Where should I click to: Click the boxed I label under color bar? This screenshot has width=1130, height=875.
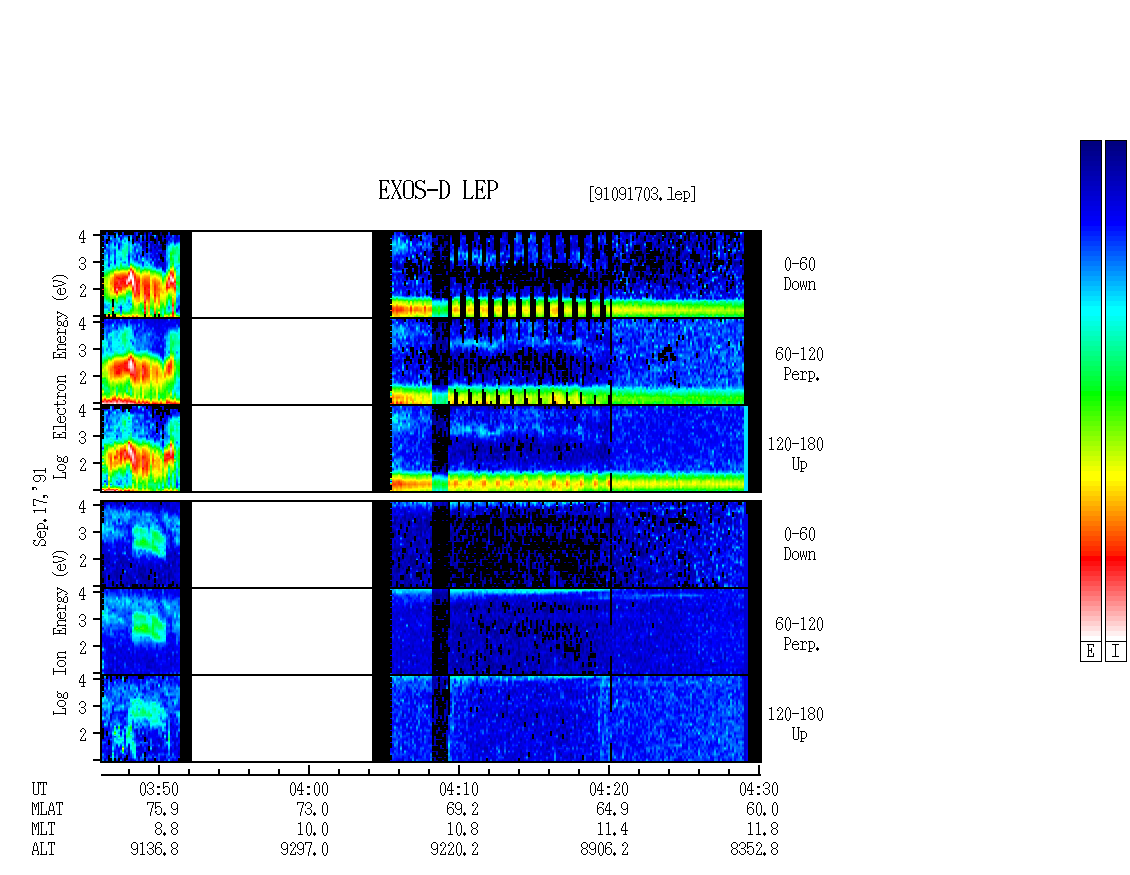pyautogui.click(x=1116, y=652)
